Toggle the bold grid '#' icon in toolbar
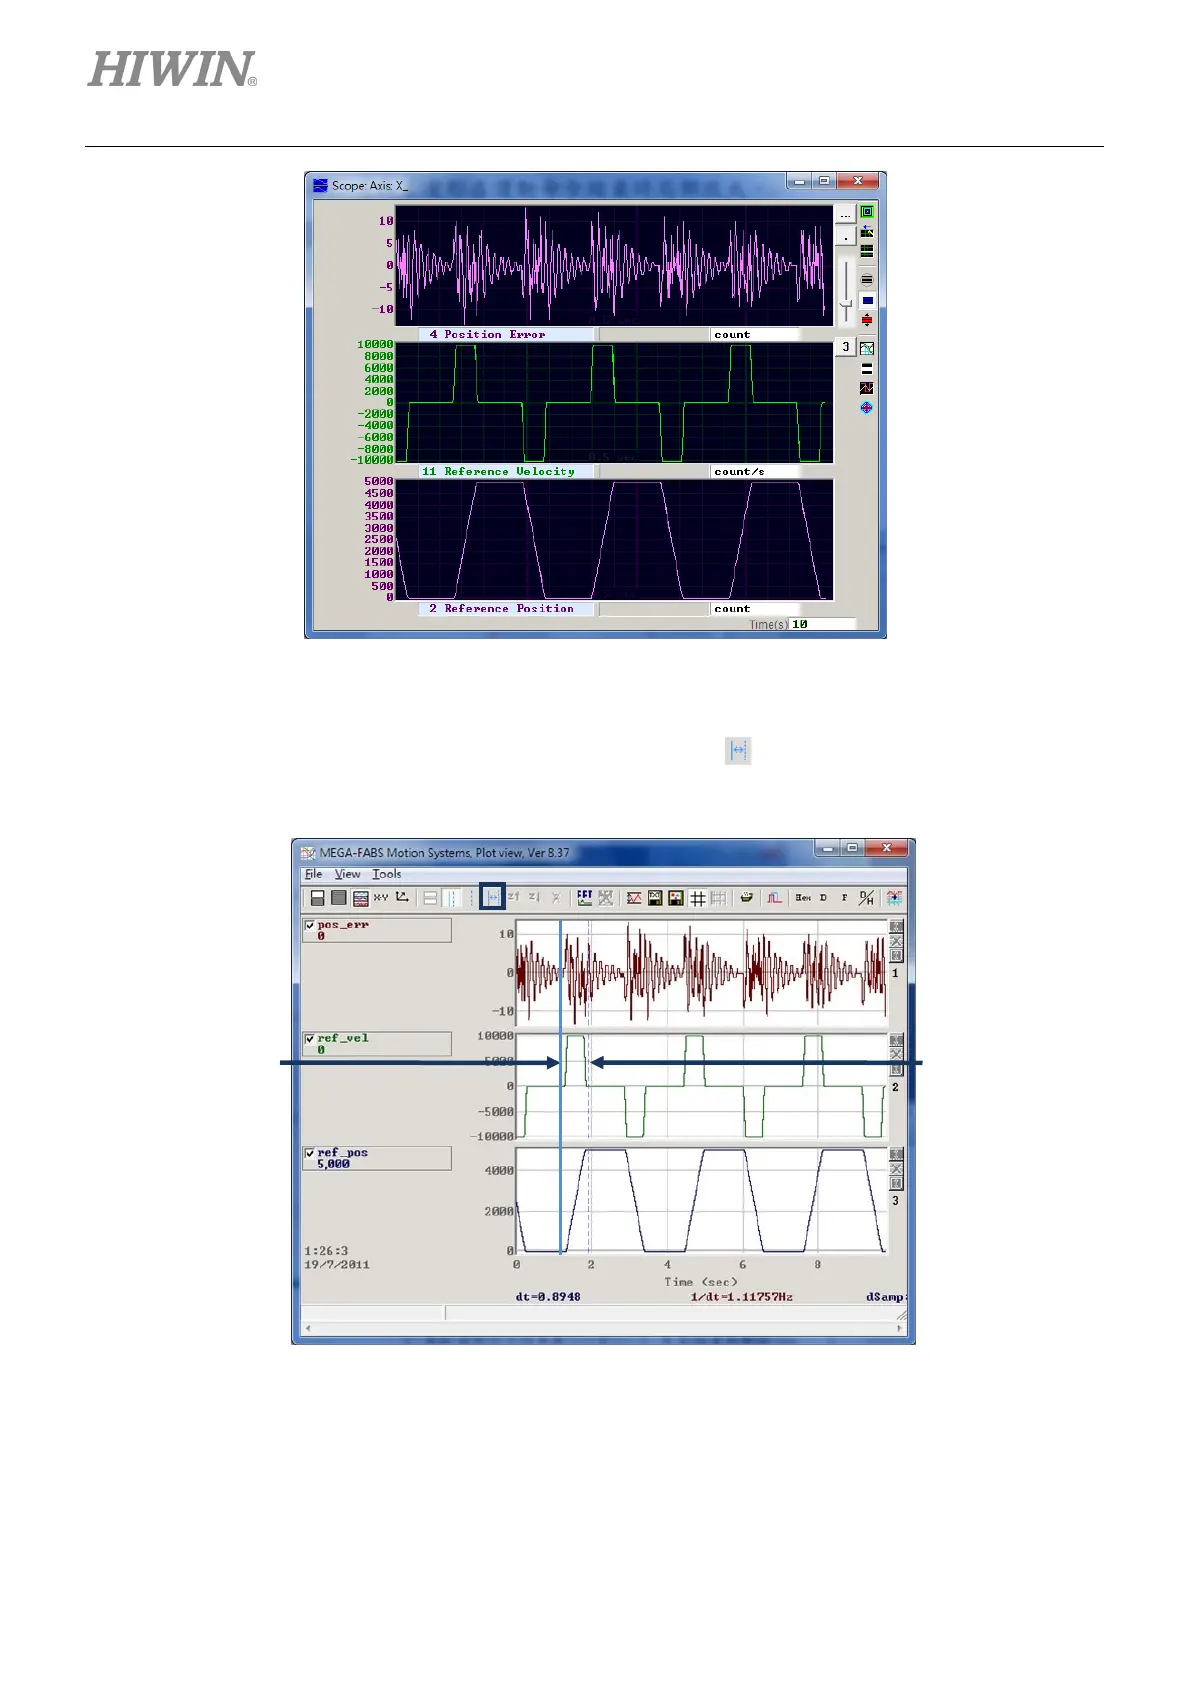1191x1683 pixels. pyautogui.click(x=698, y=898)
